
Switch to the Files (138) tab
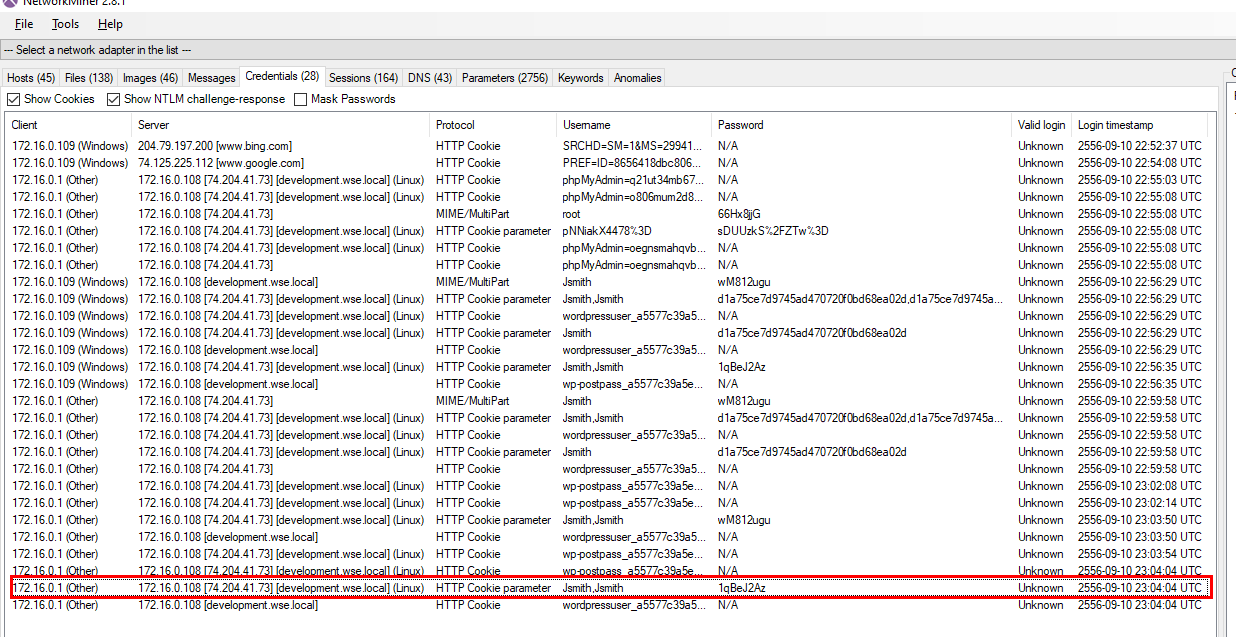[x=89, y=78]
